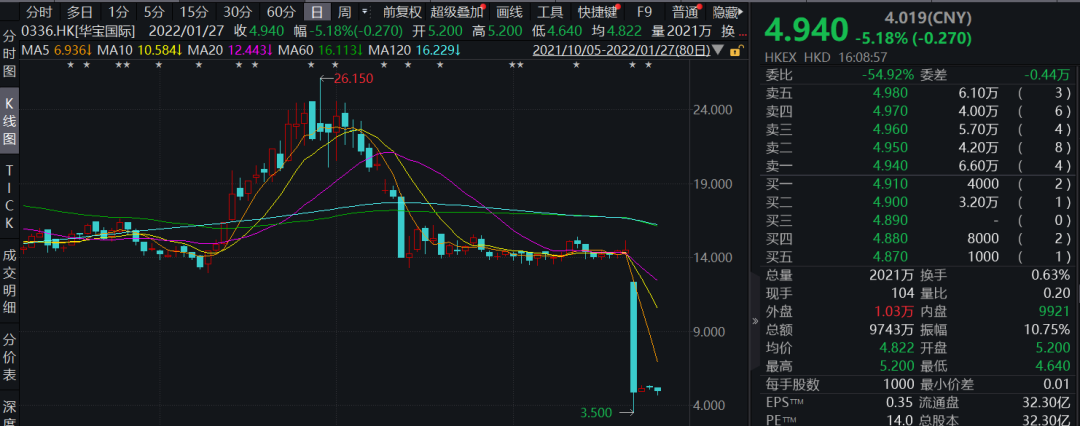Open the 超级叠加 overlay menu
This screenshot has width=1080, height=426.
[457, 12]
